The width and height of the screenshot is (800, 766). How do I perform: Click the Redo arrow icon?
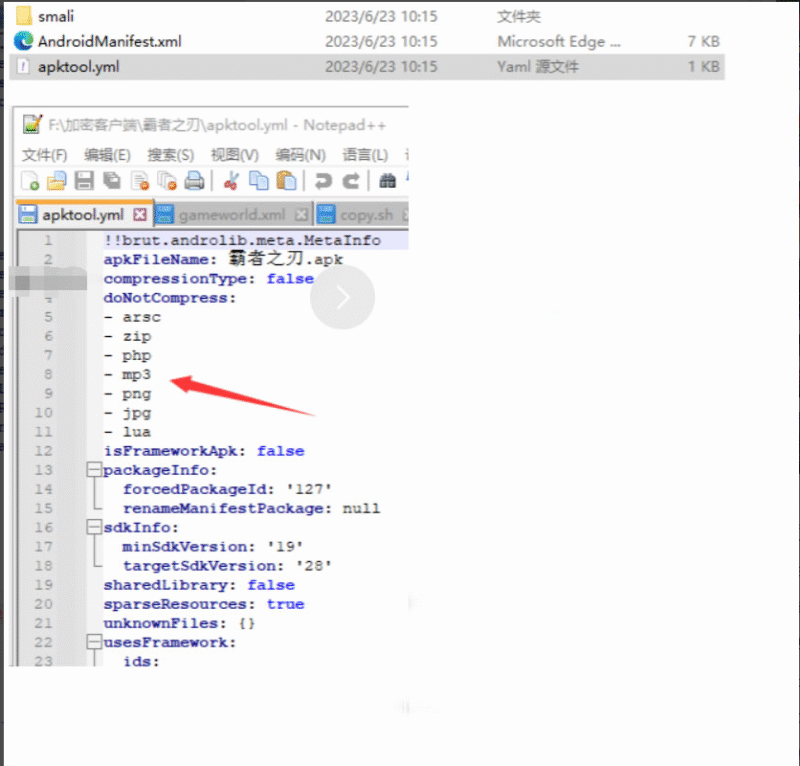click(x=351, y=181)
